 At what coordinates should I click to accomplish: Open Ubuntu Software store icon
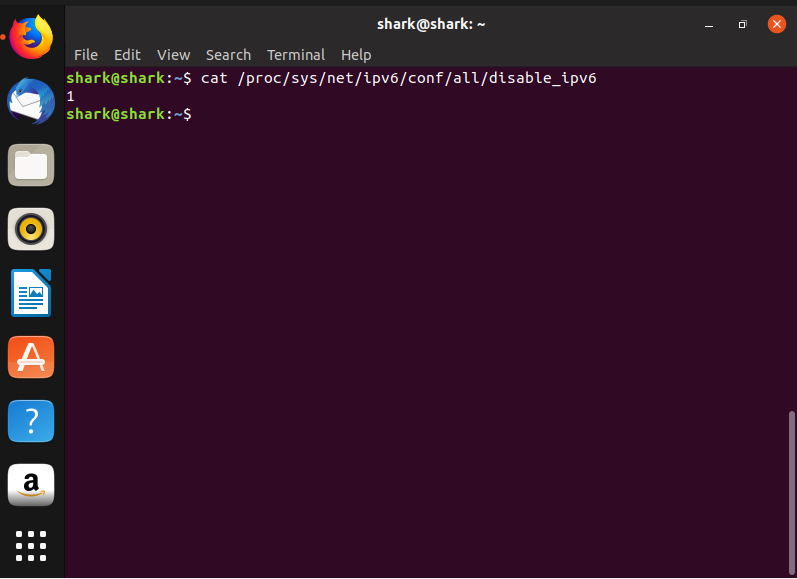coord(31,357)
